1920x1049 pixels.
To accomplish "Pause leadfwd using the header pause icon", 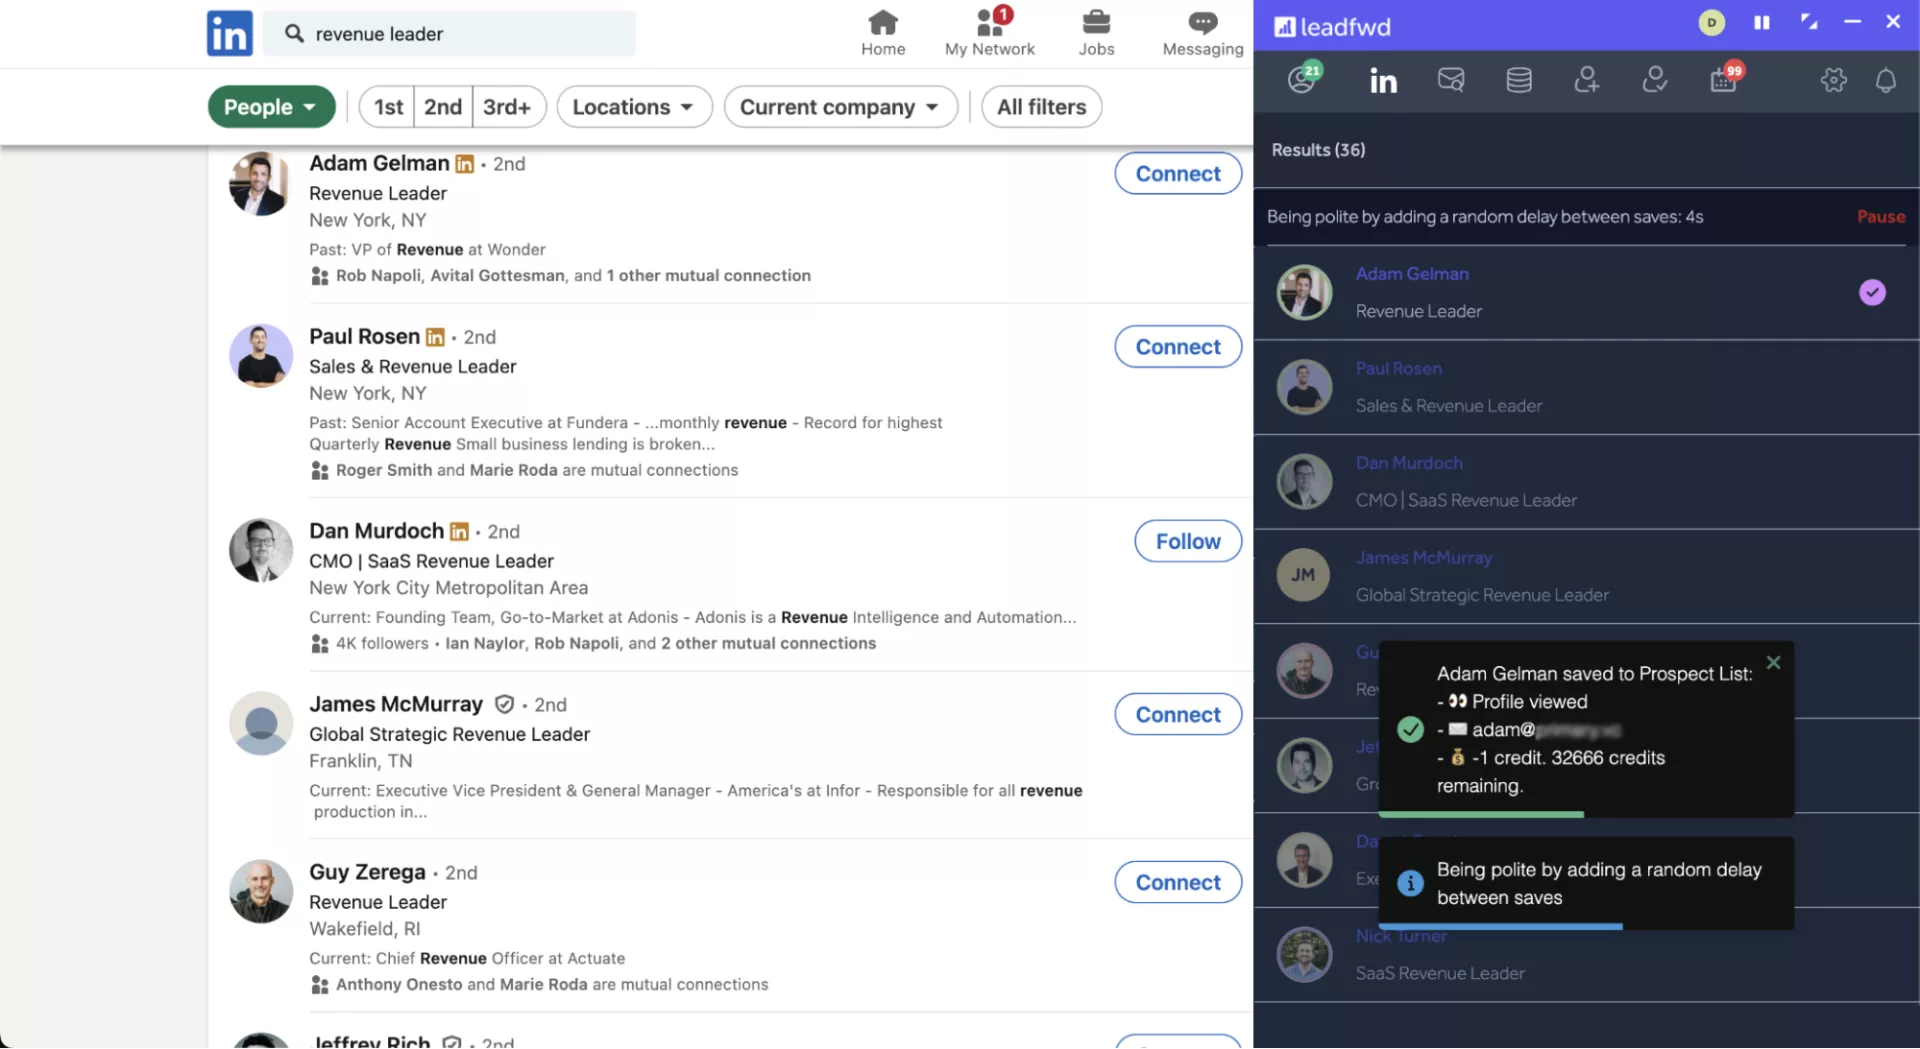I will pos(1761,22).
